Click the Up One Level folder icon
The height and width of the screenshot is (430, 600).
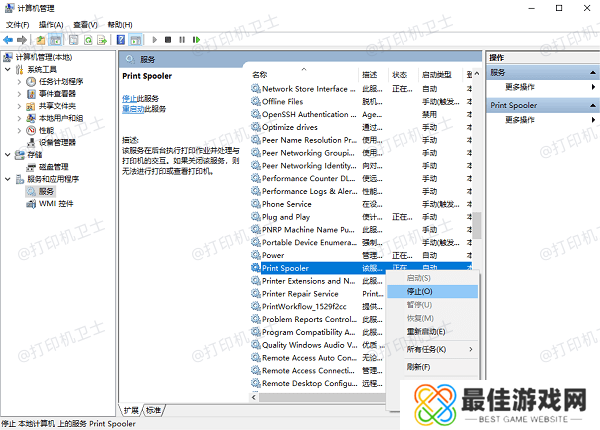[41, 40]
